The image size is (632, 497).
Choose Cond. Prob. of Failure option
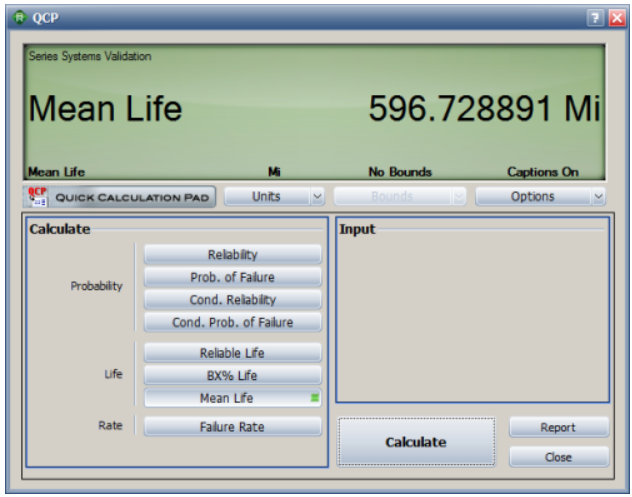(233, 322)
